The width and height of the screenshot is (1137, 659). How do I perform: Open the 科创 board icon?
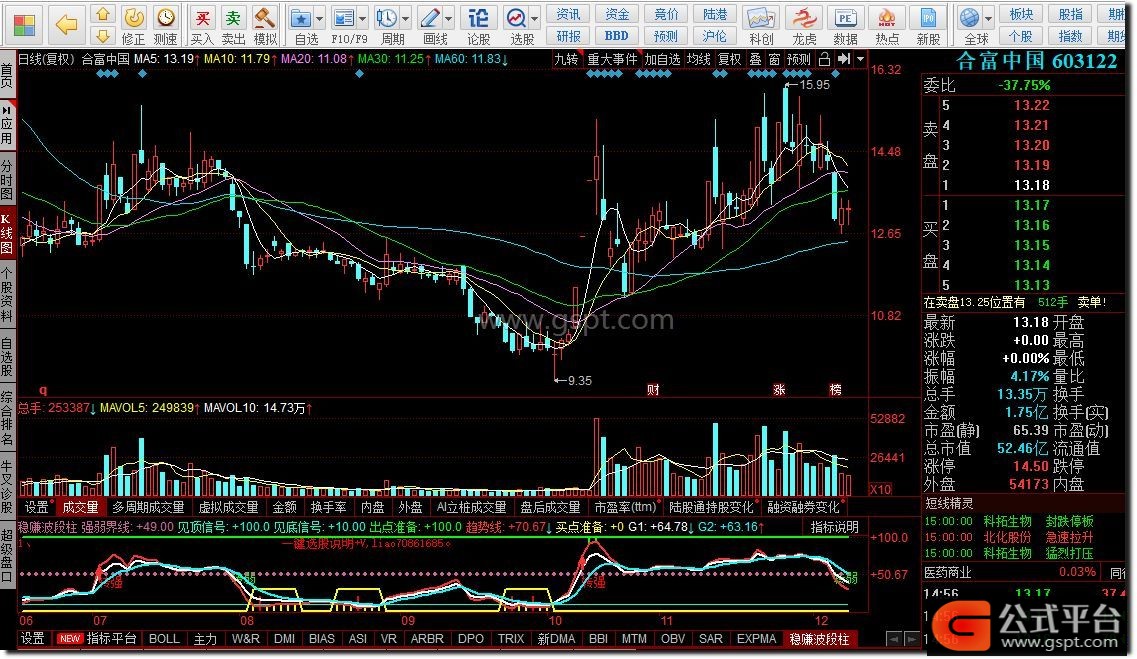pos(761,18)
